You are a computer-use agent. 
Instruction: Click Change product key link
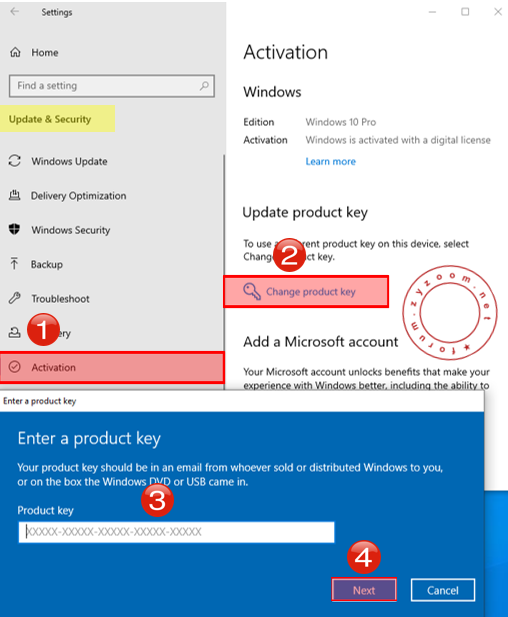click(x=311, y=292)
